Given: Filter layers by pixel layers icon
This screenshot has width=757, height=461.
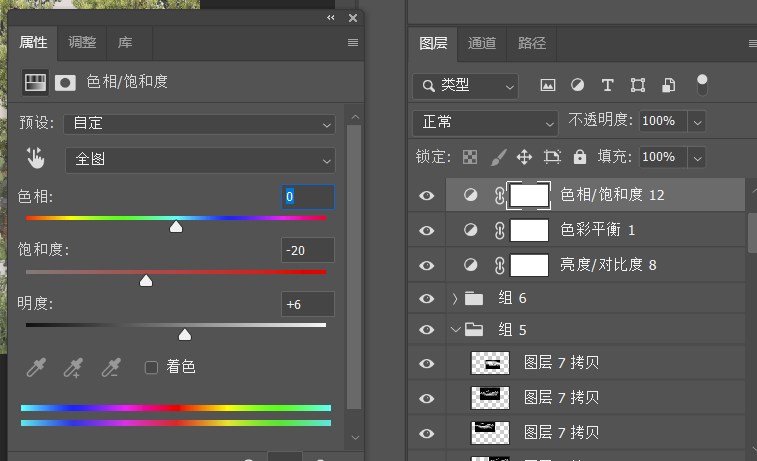Looking at the screenshot, I should (x=547, y=85).
